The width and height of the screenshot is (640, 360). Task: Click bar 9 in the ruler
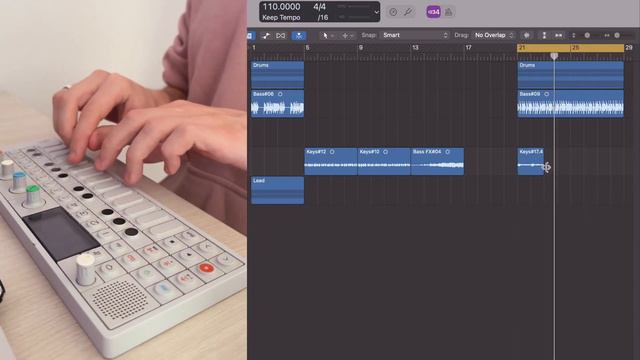[360, 48]
